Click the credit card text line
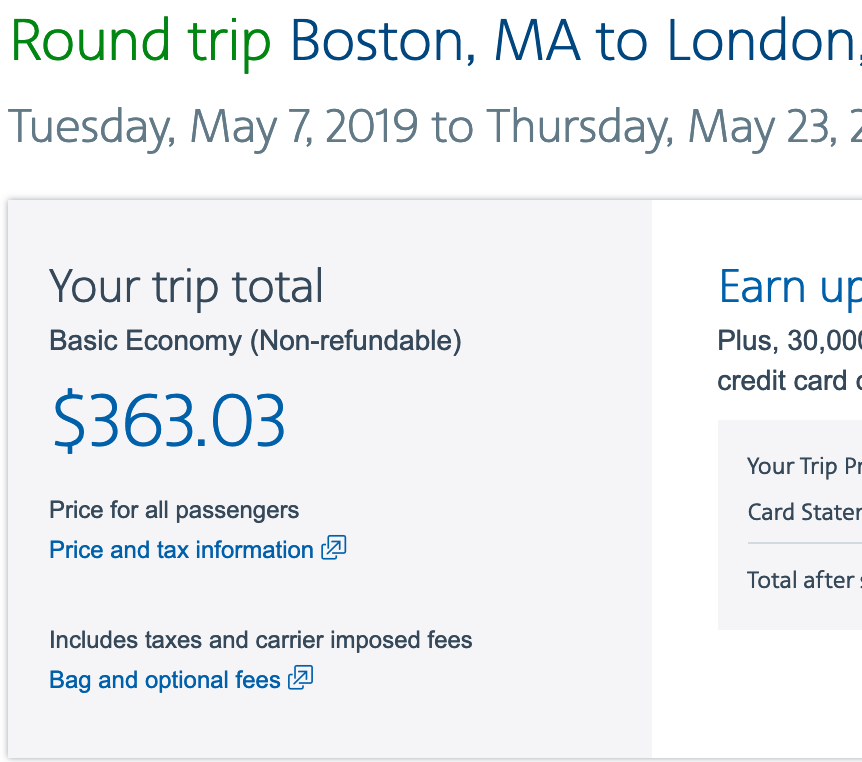 click(789, 381)
